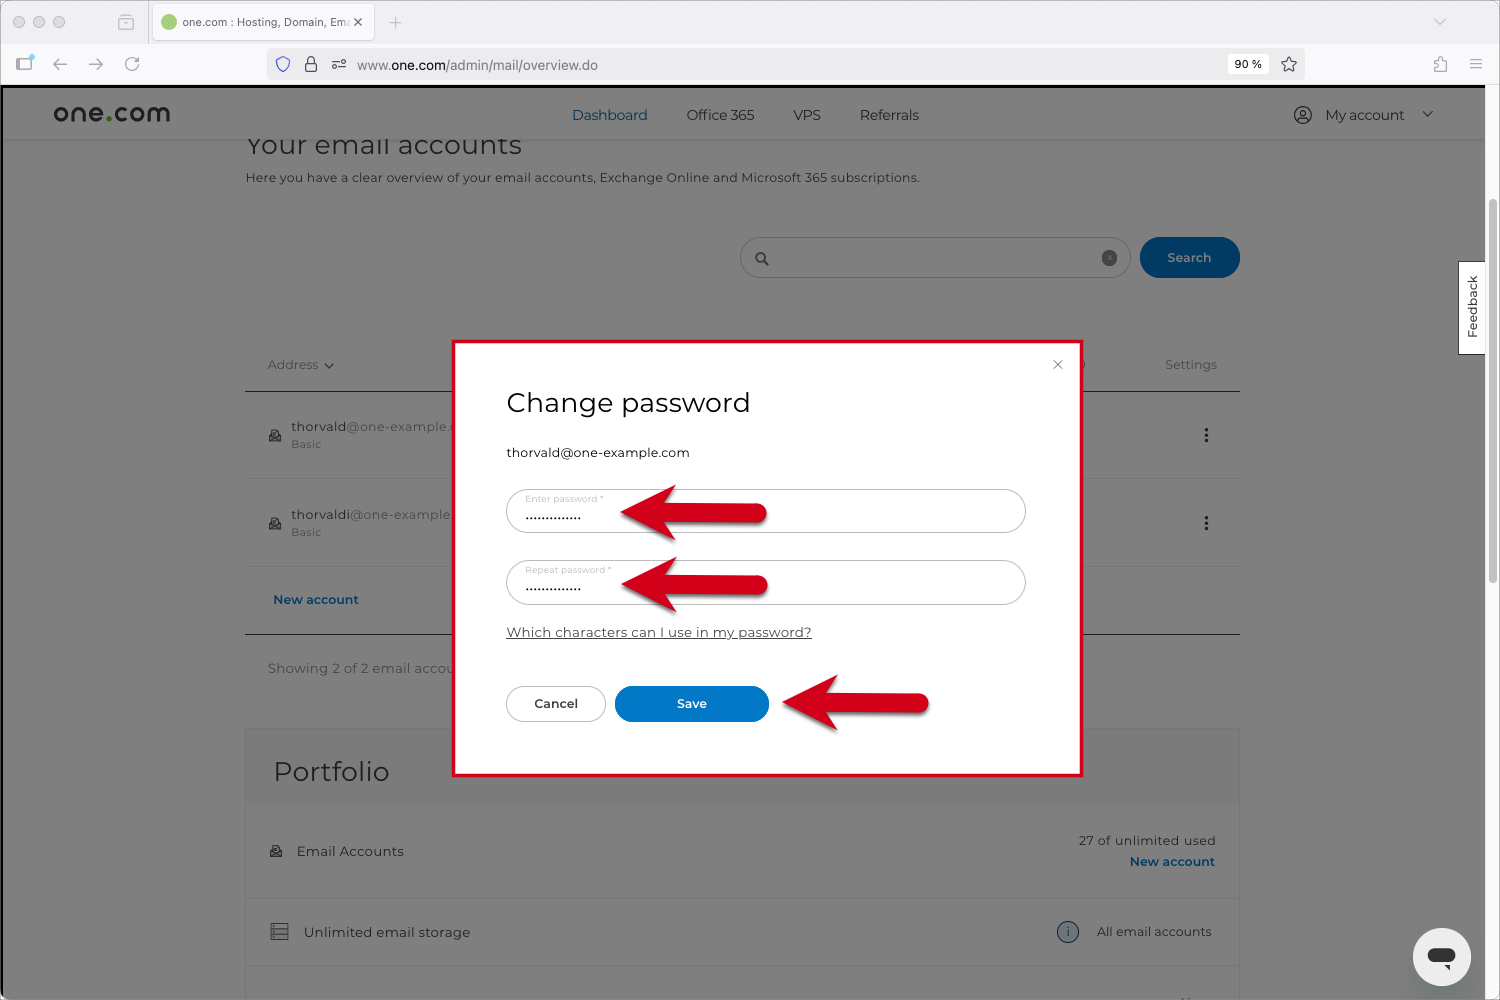1500x1000 pixels.
Task: Open the chat support bubble
Action: 1441,956
